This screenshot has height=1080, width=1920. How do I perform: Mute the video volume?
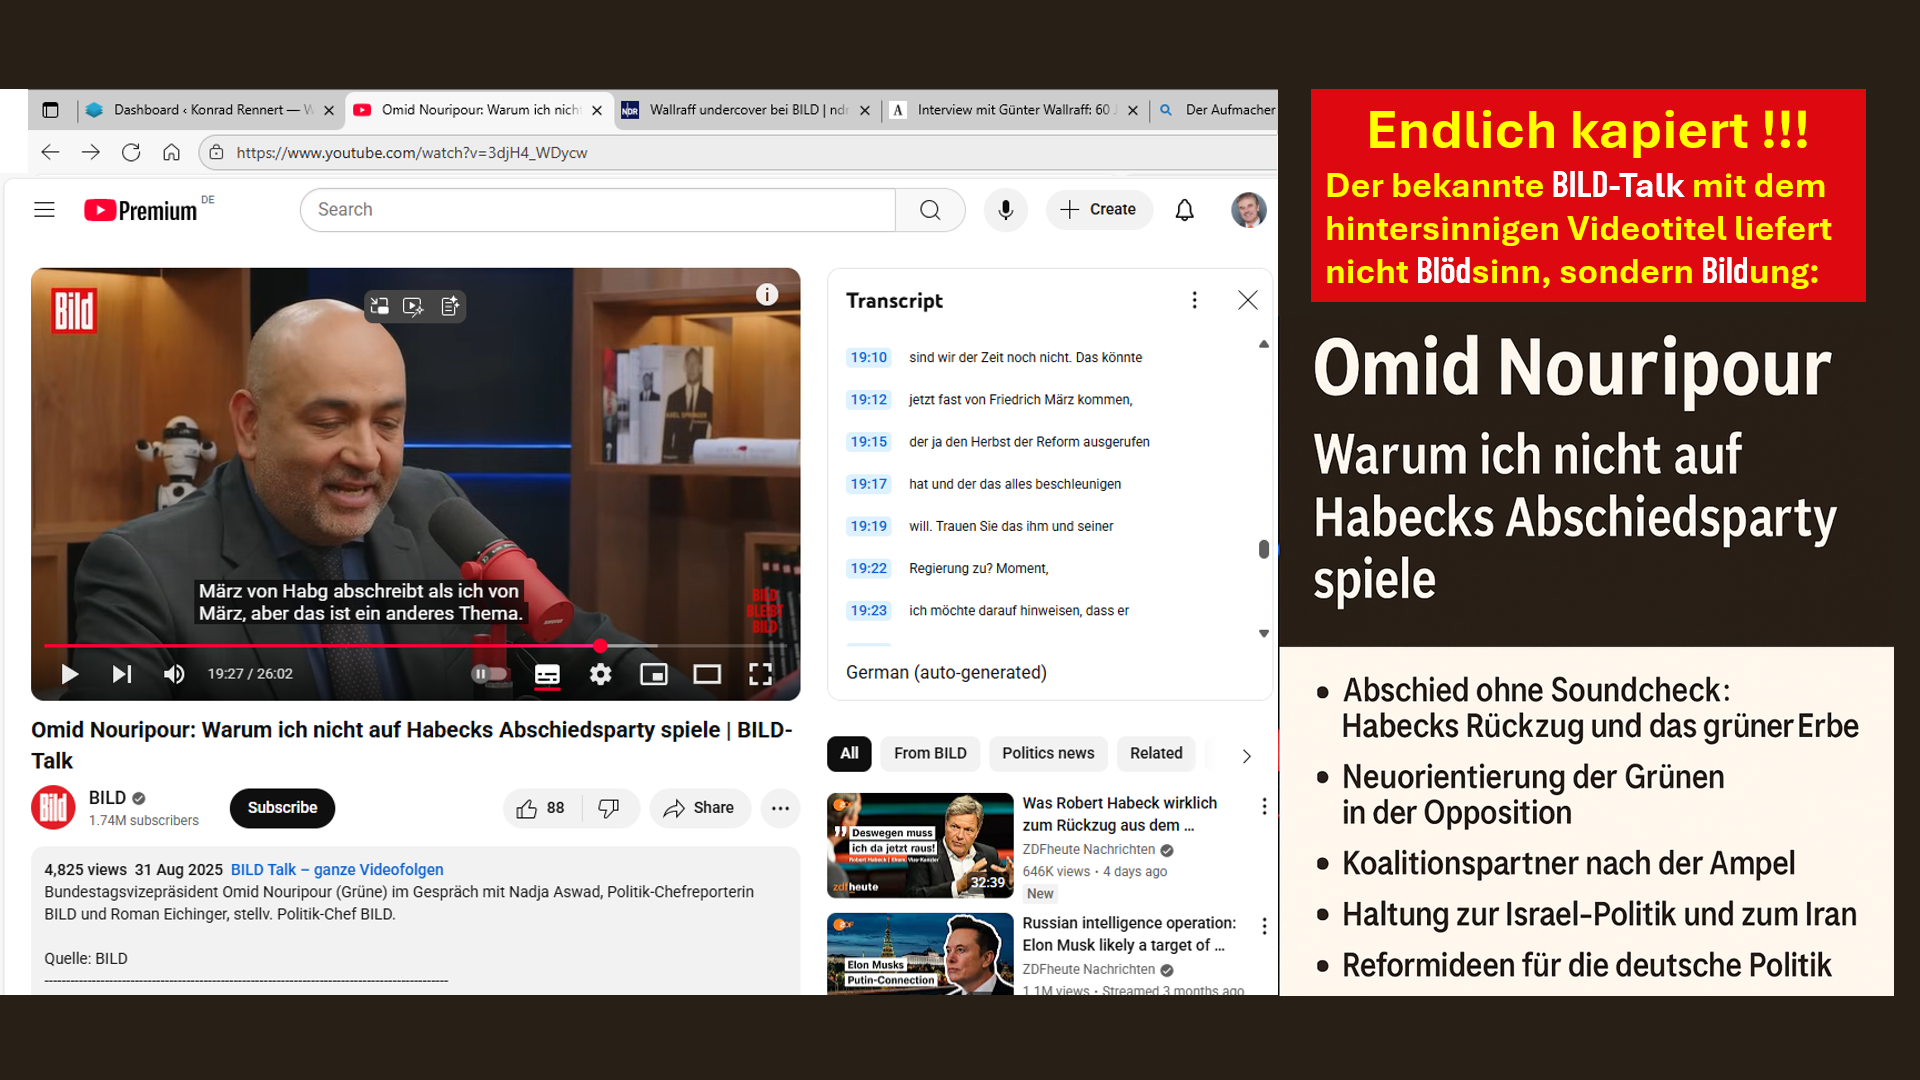[174, 674]
